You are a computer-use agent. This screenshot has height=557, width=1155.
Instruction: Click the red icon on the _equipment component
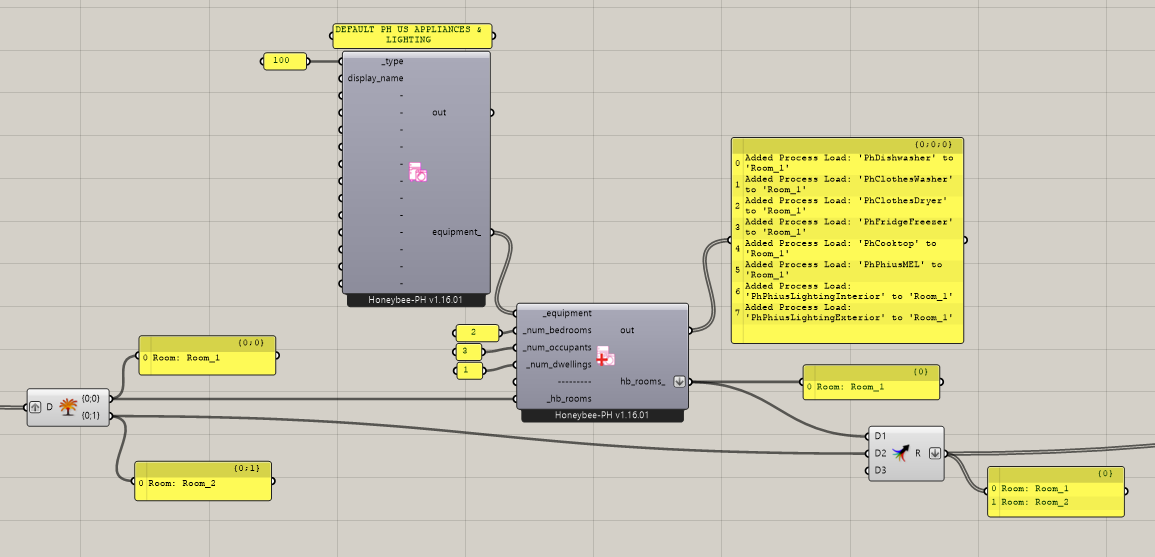[605, 356]
